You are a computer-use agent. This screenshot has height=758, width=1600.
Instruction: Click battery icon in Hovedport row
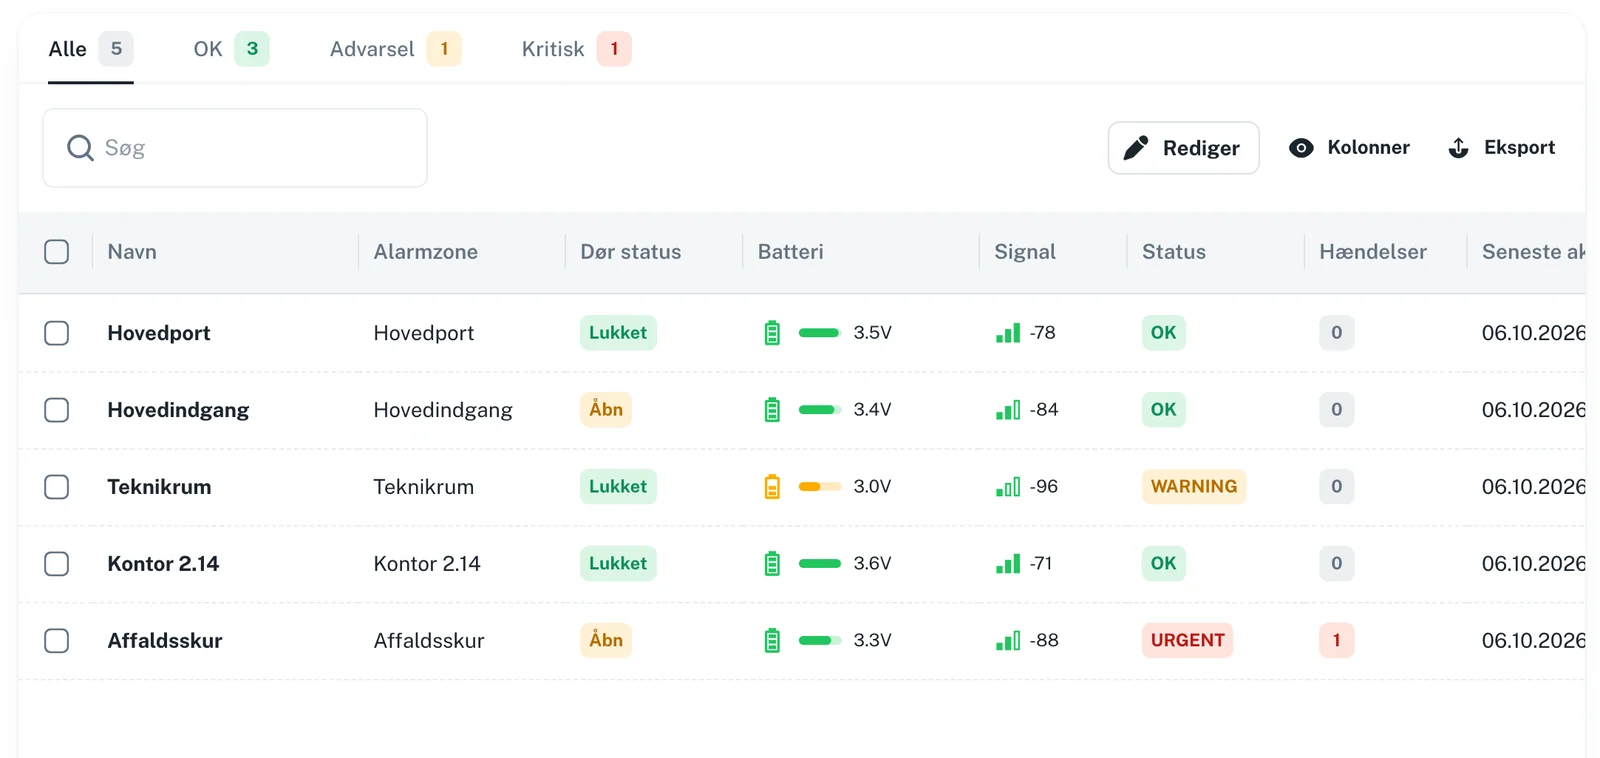coord(772,333)
